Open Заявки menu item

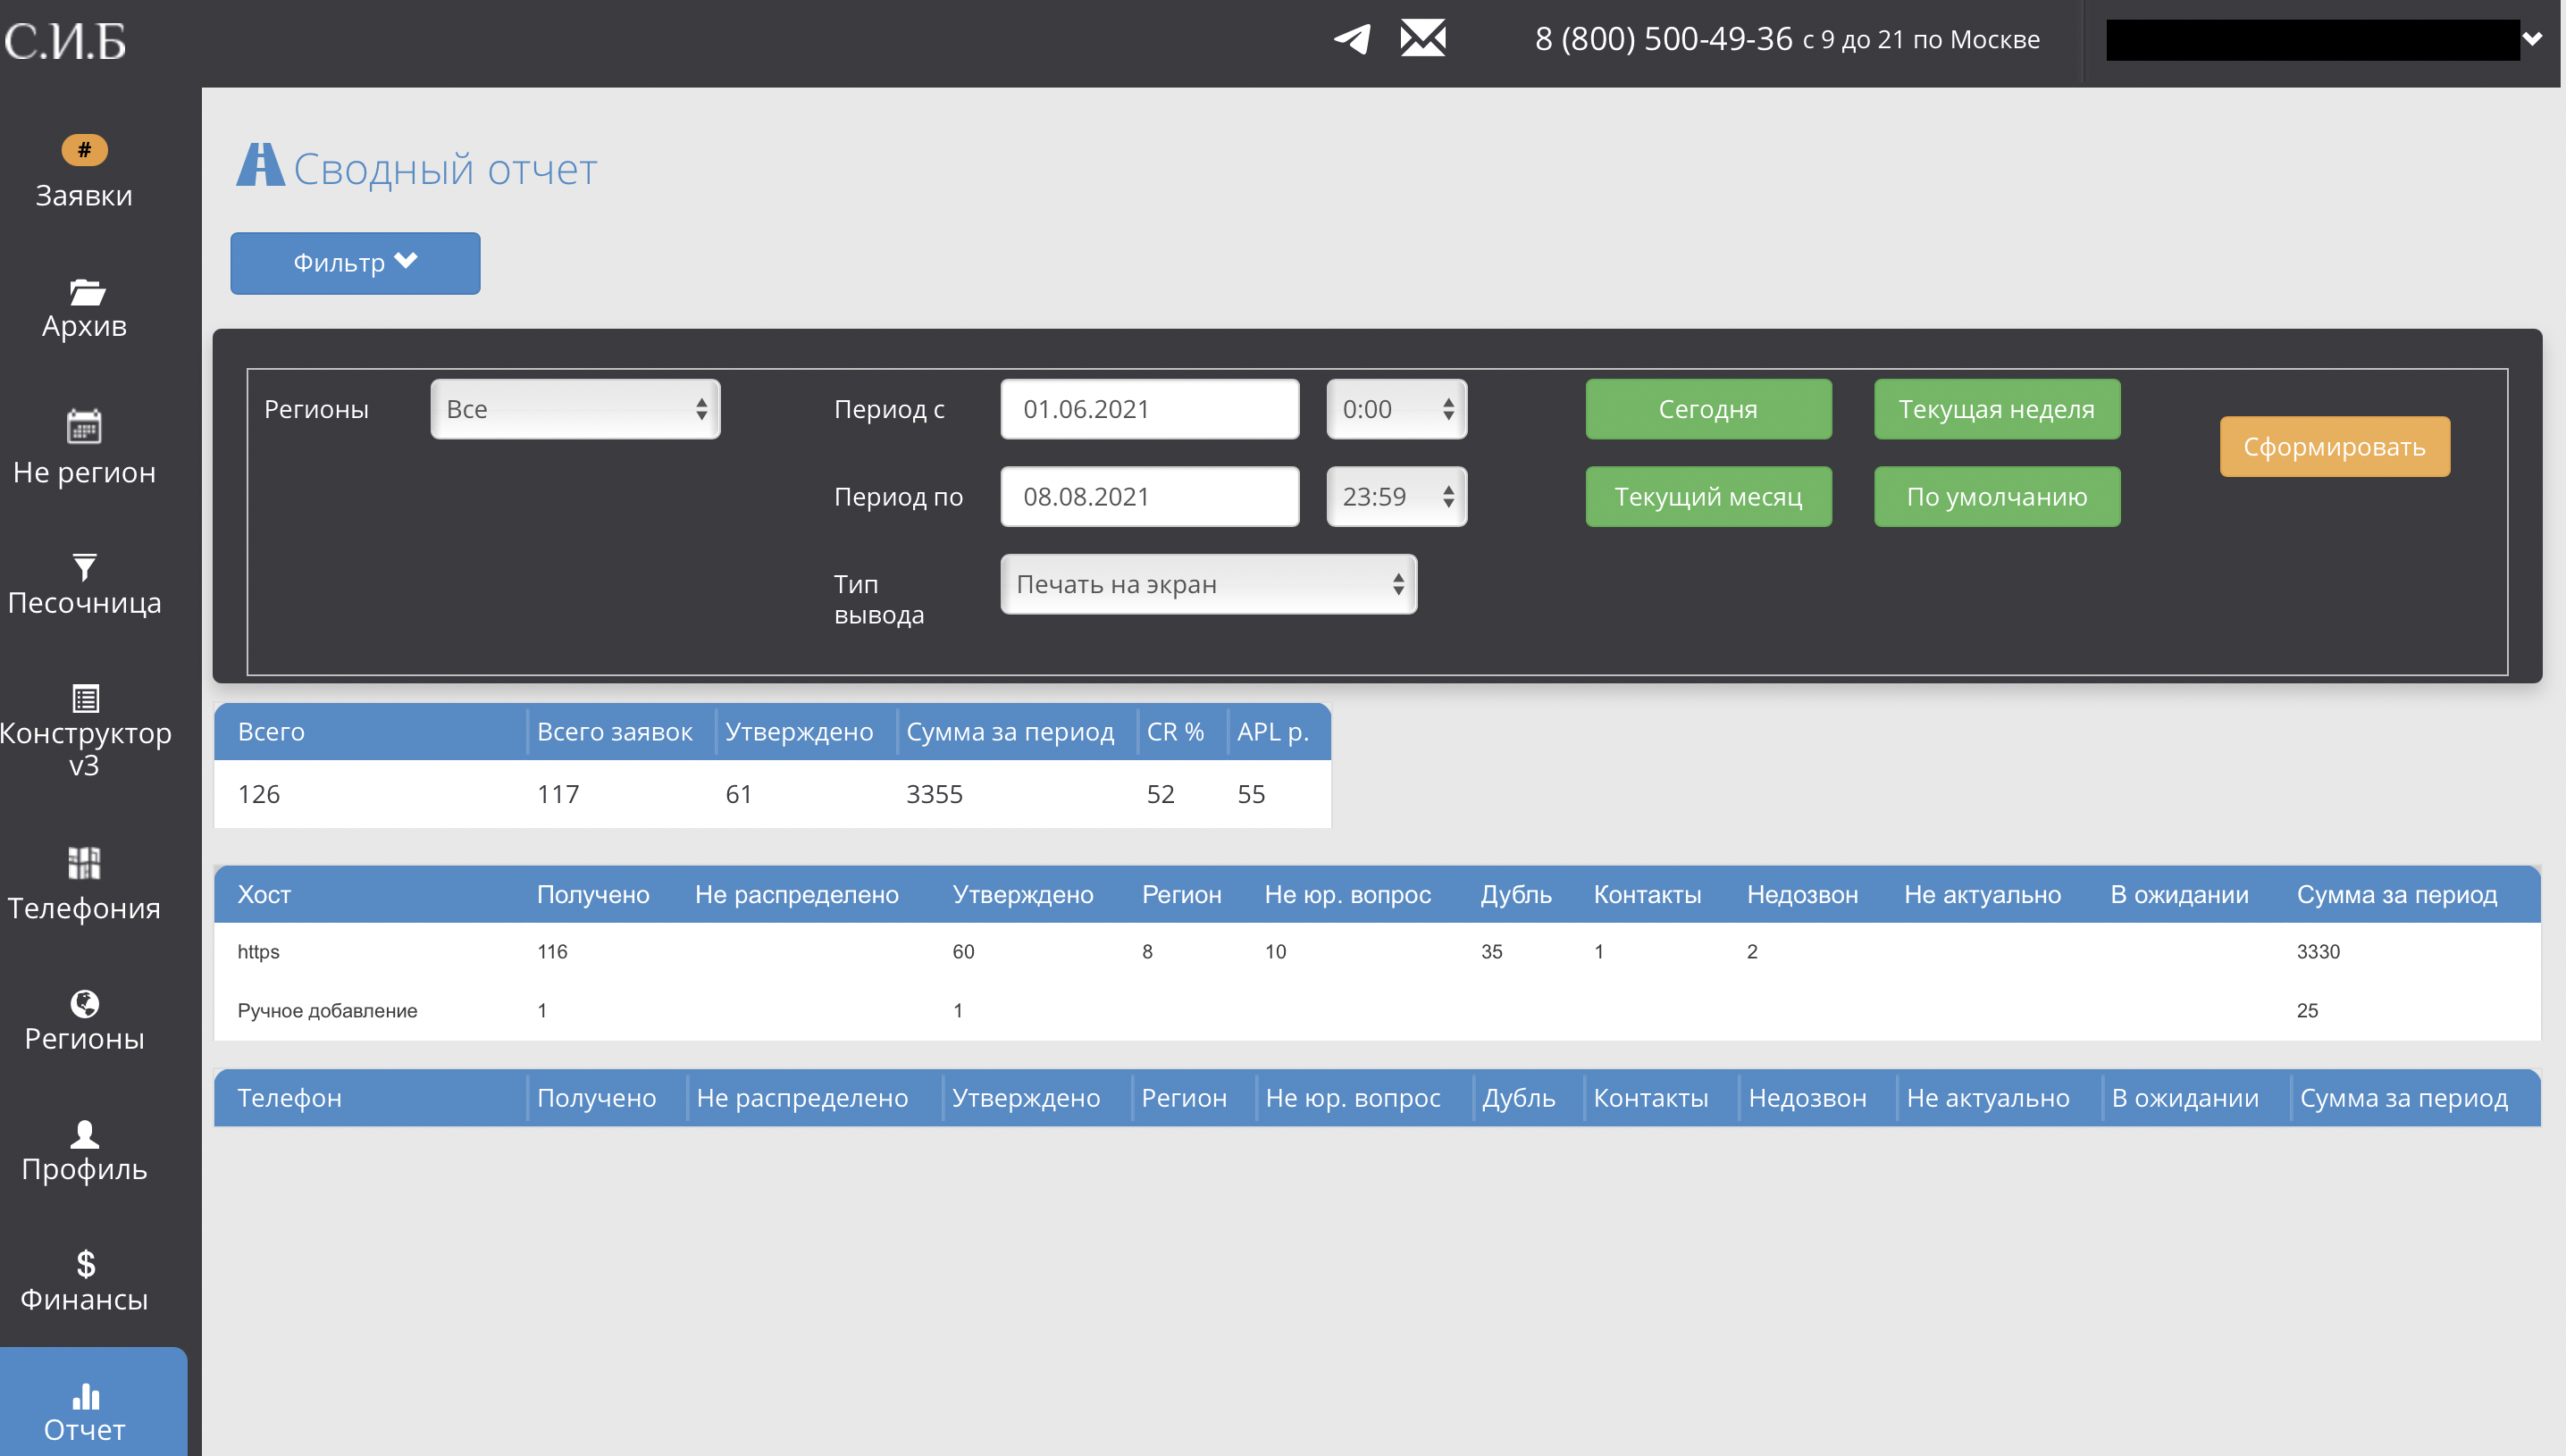click(x=84, y=195)
